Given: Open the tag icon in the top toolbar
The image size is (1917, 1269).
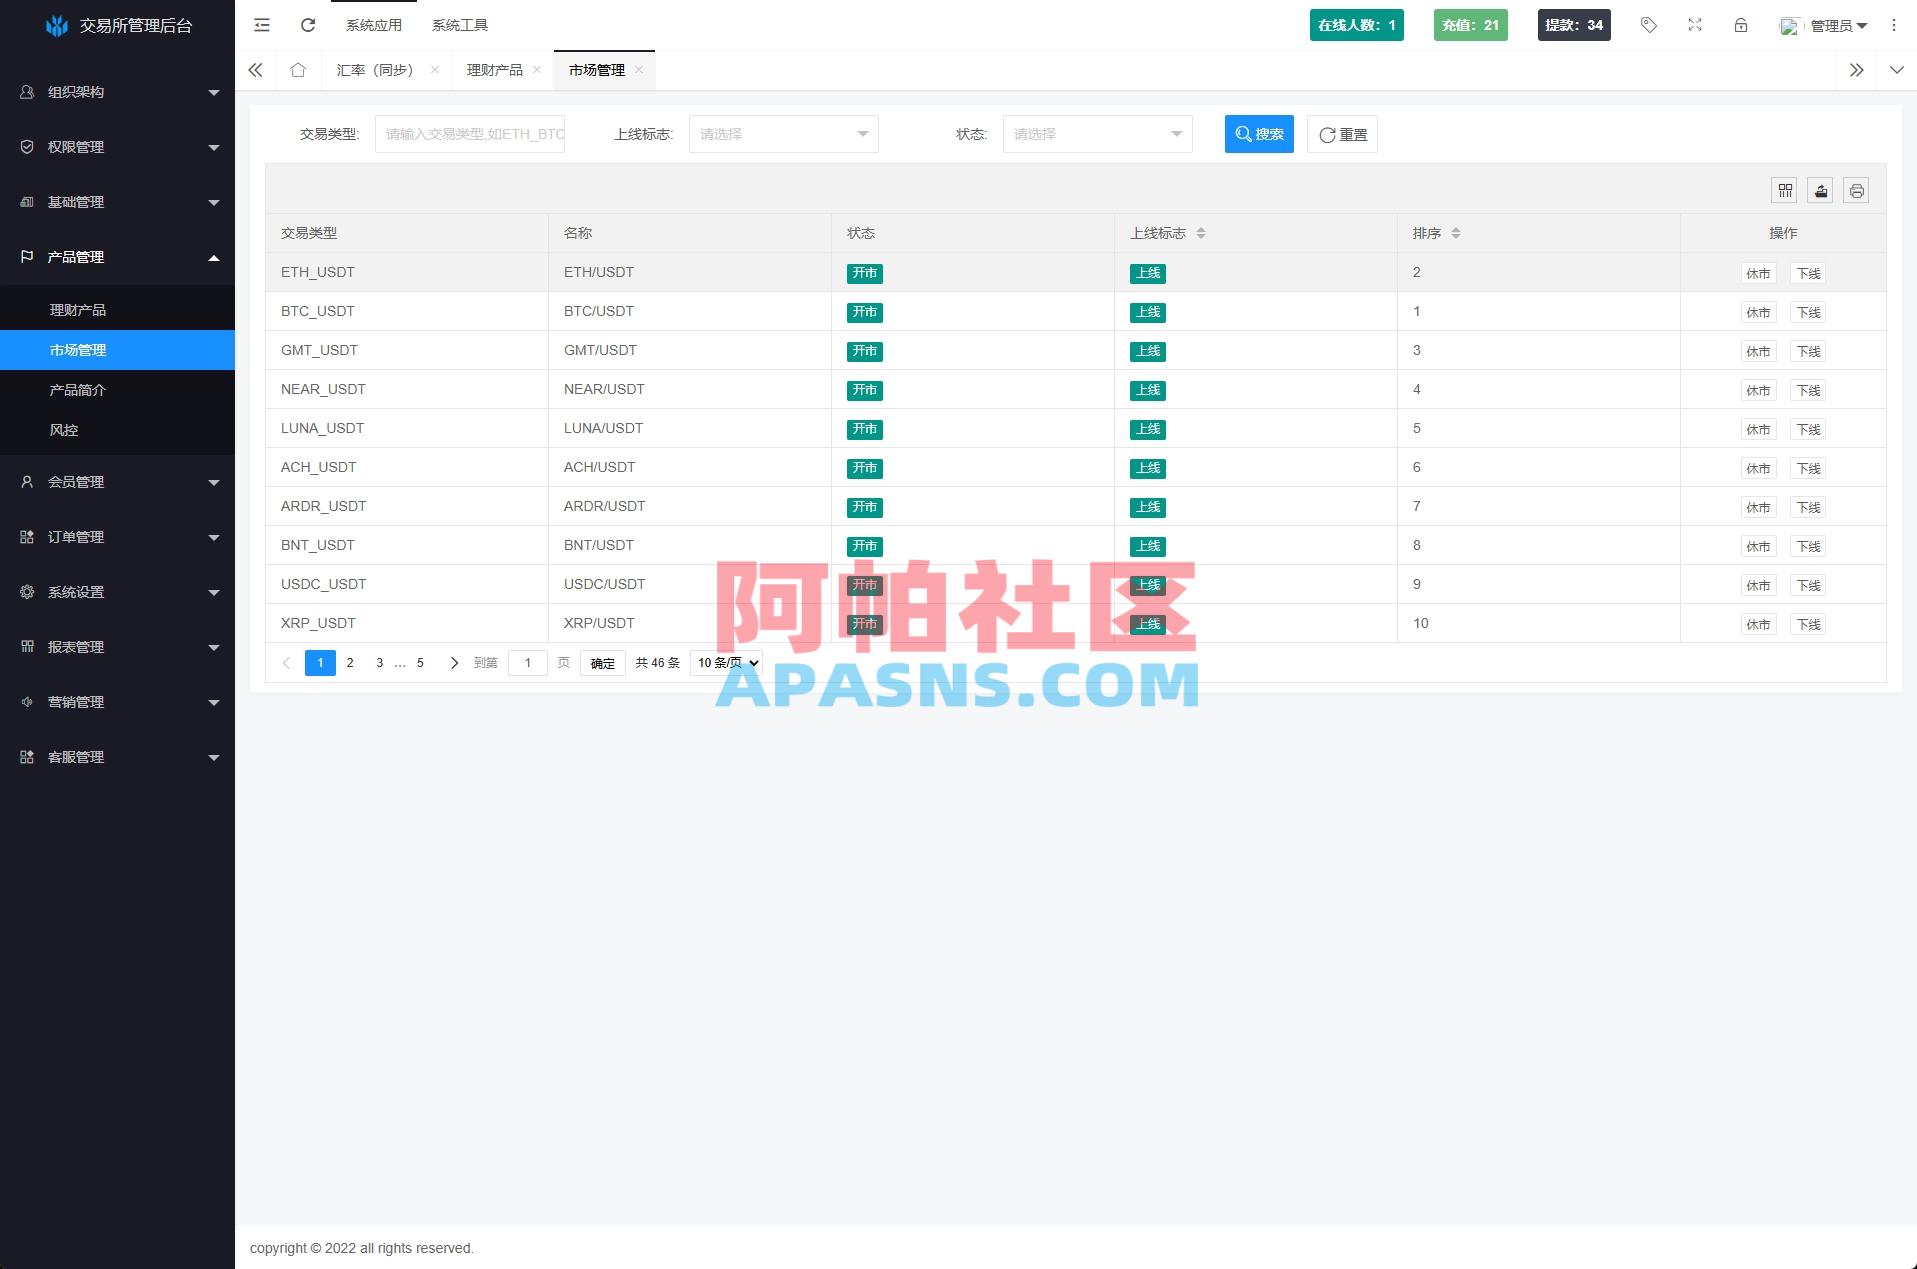Looking at the screenshot, I should (1648, 24).
